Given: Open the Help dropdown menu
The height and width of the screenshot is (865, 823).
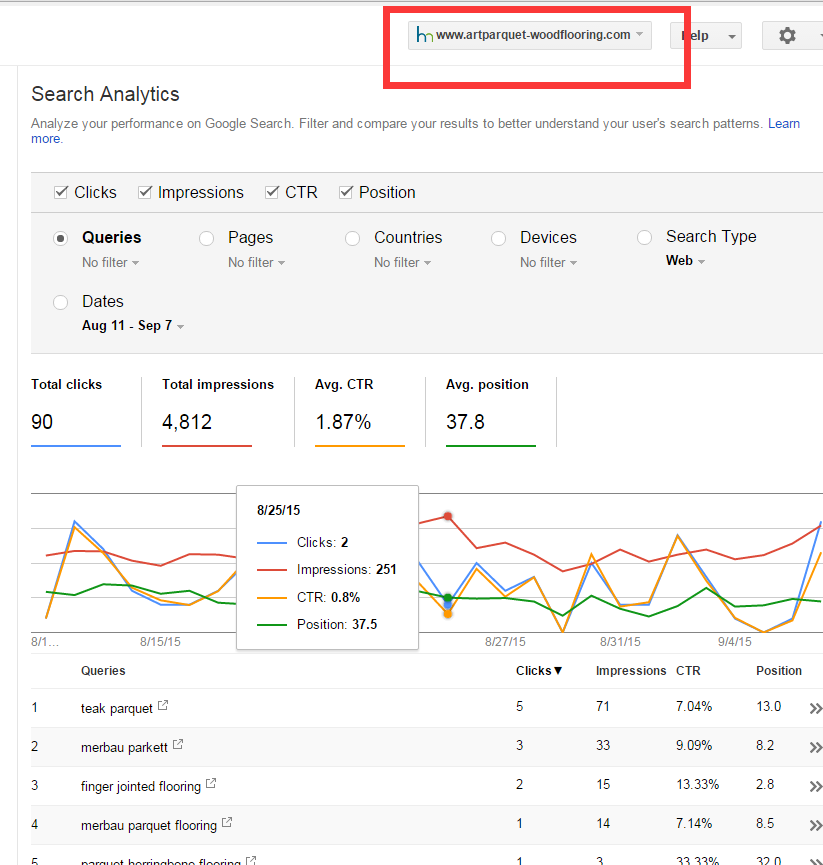Looking at the screenshot, I should (x=706, y=36).
